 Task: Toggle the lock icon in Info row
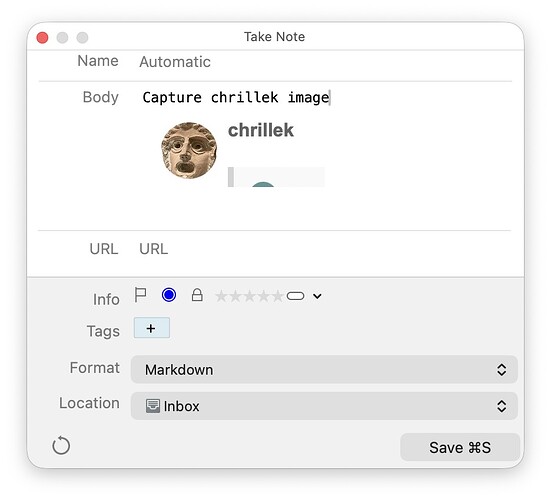(197, 295)
